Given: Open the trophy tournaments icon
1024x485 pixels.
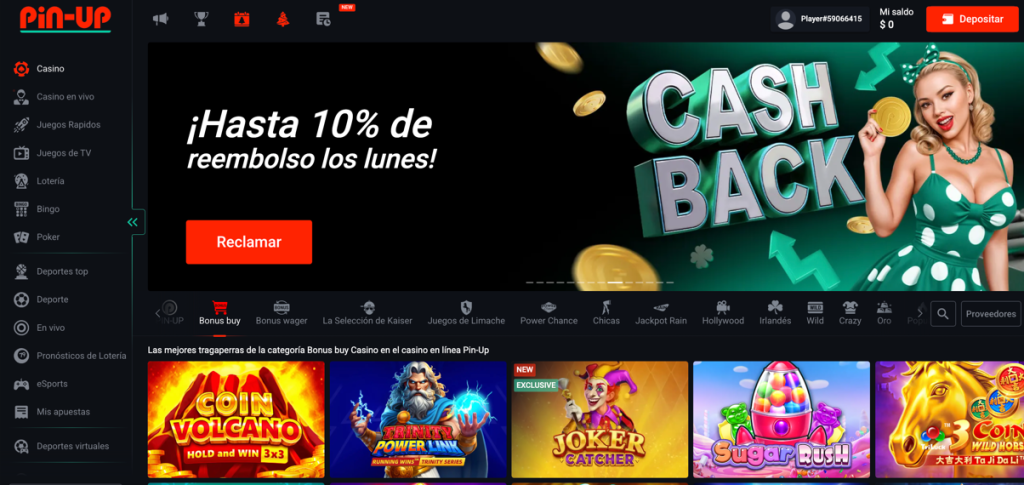Looking at the screenshot, I should 201,19.
